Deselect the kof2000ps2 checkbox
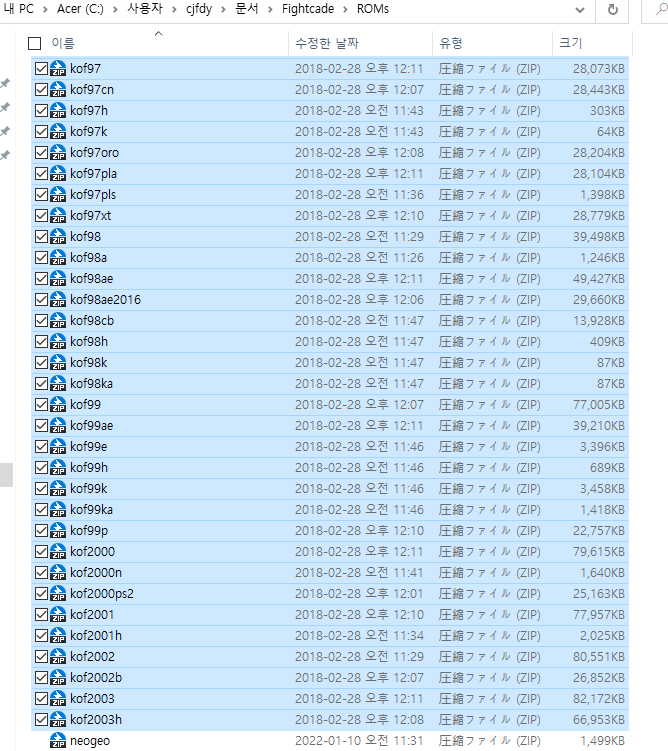The height and width of the screenshot is (751, 668). (41, 594)
